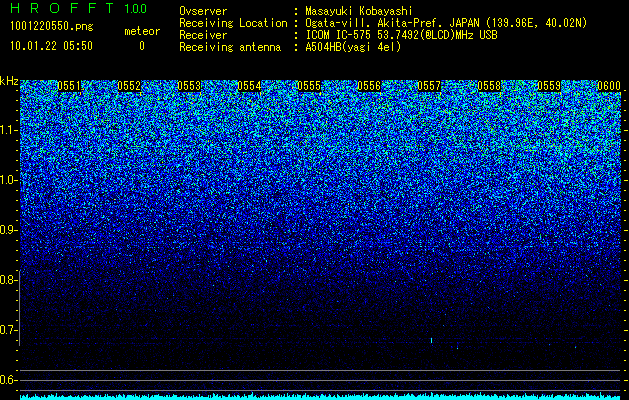Click the version number 1.0.0
Image resolution: width=629 pixels, height=400 pixels.
point(136,8)
